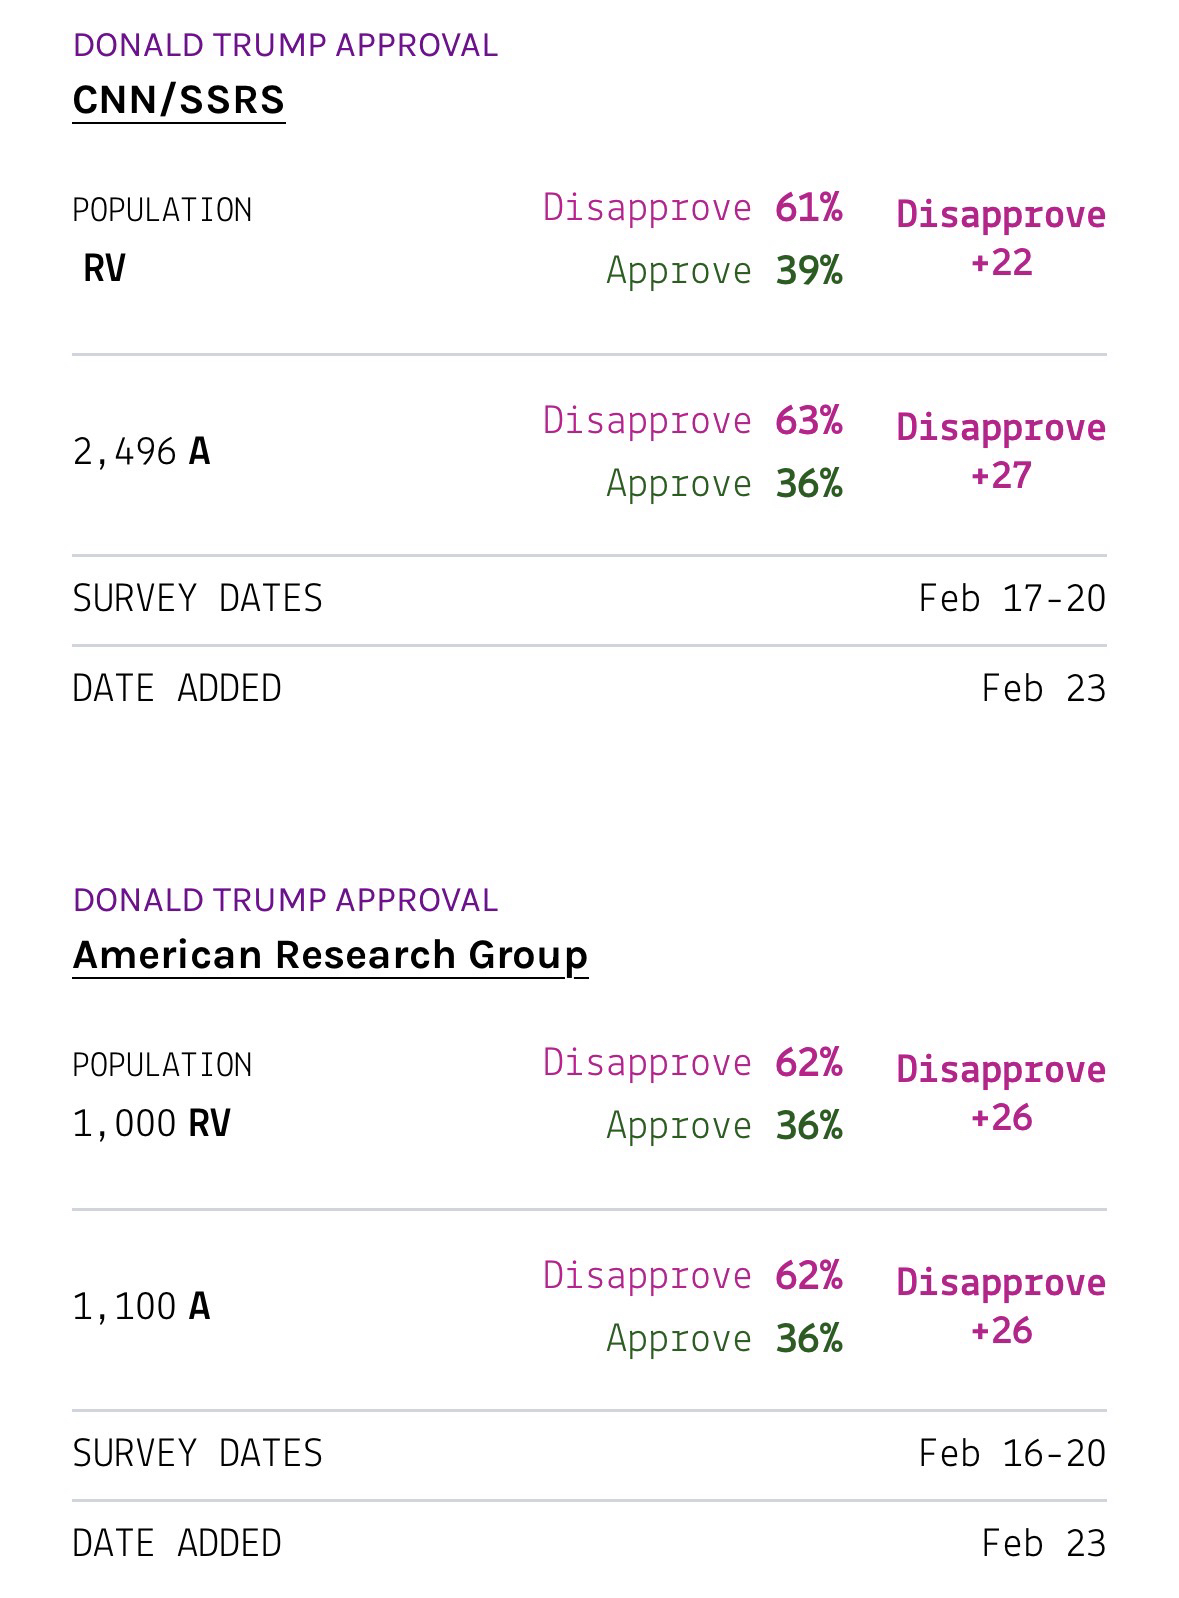Click the Donald Trump Approval heading above CNN/SSRS

285,45
